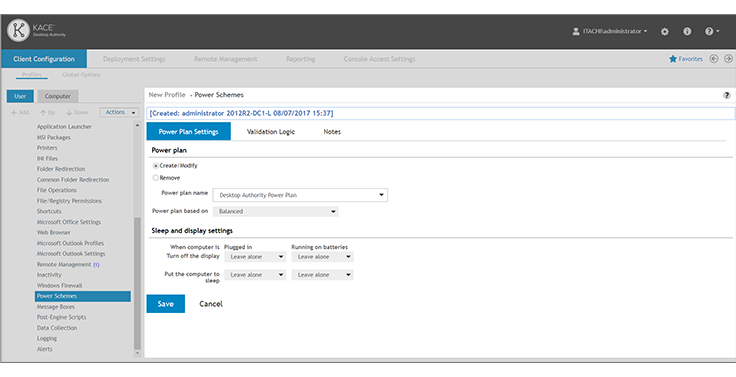
Task: Open Turn off display on batteries dropdown
Action: [x=322, y=257]
